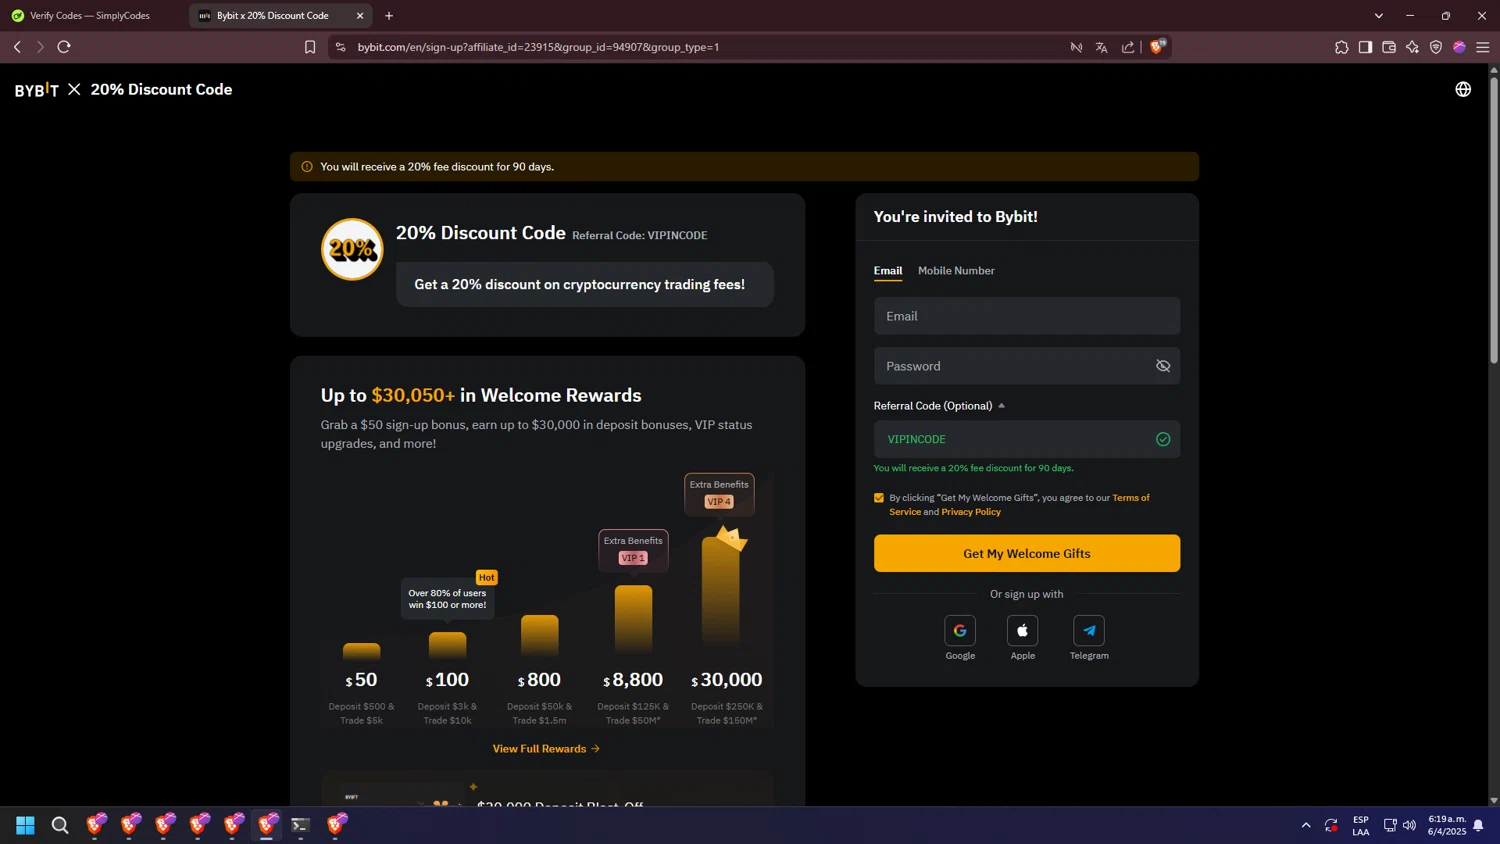Open Brave Shields lion icon
The height and width of the screenshot is (844, 1500).
1157,46
